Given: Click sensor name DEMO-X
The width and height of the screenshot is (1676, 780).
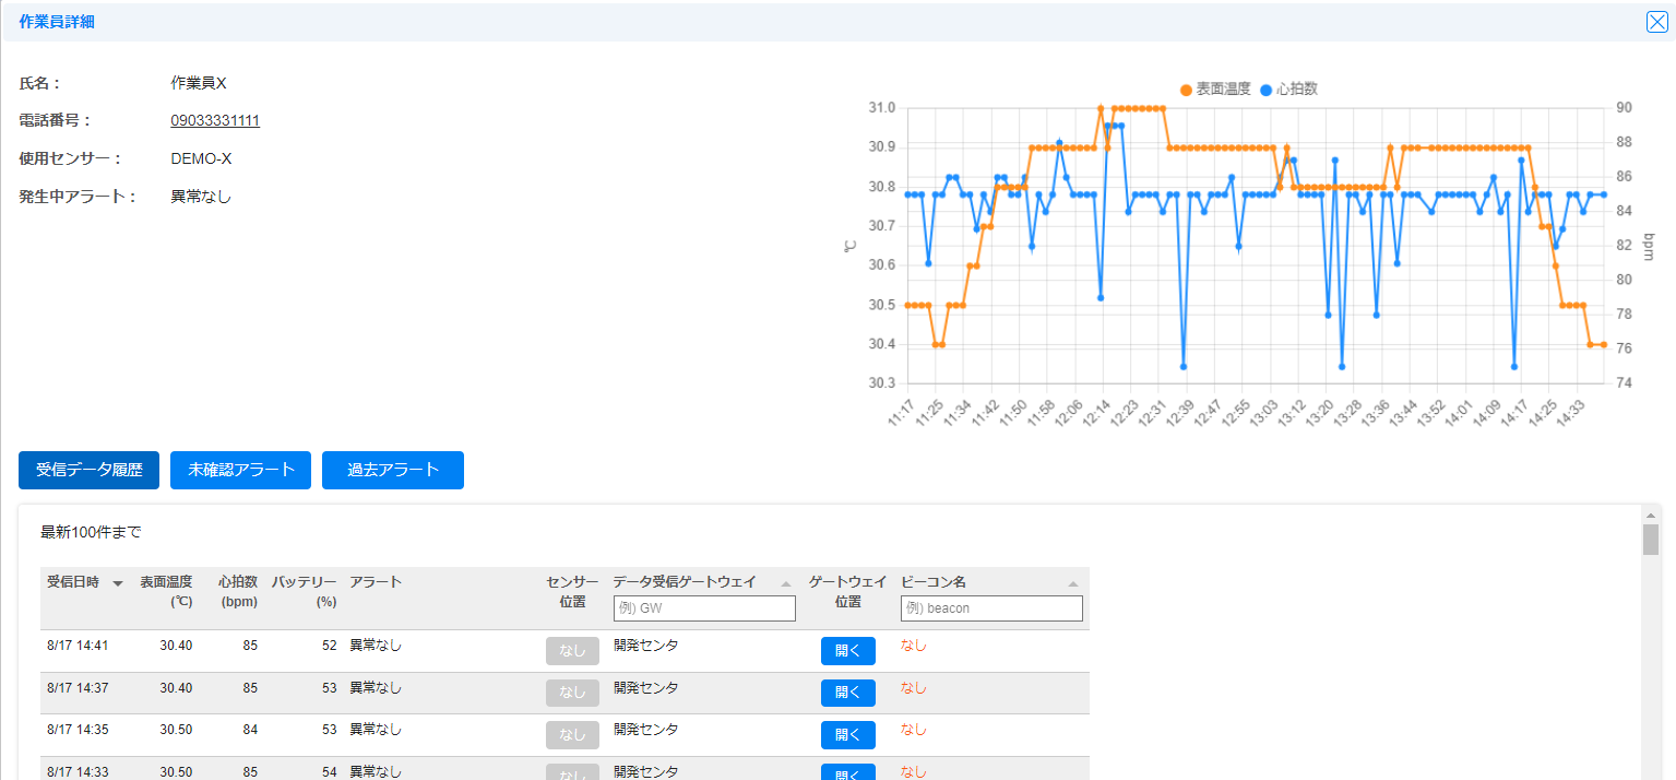Looking at the screenshot, I should (x=201, y=159).
